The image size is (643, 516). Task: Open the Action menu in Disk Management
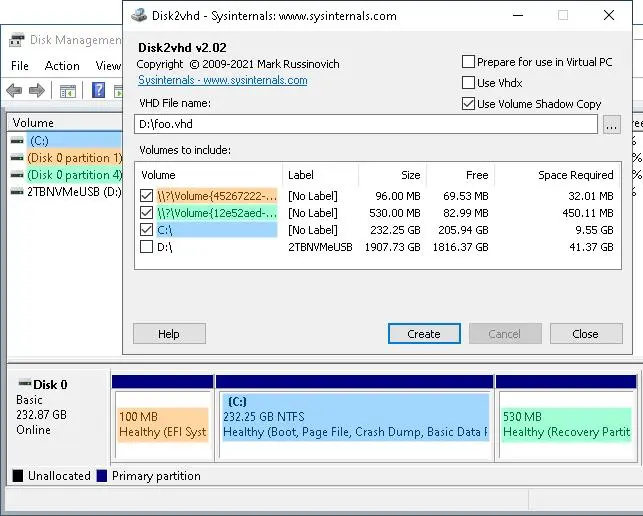62,66
